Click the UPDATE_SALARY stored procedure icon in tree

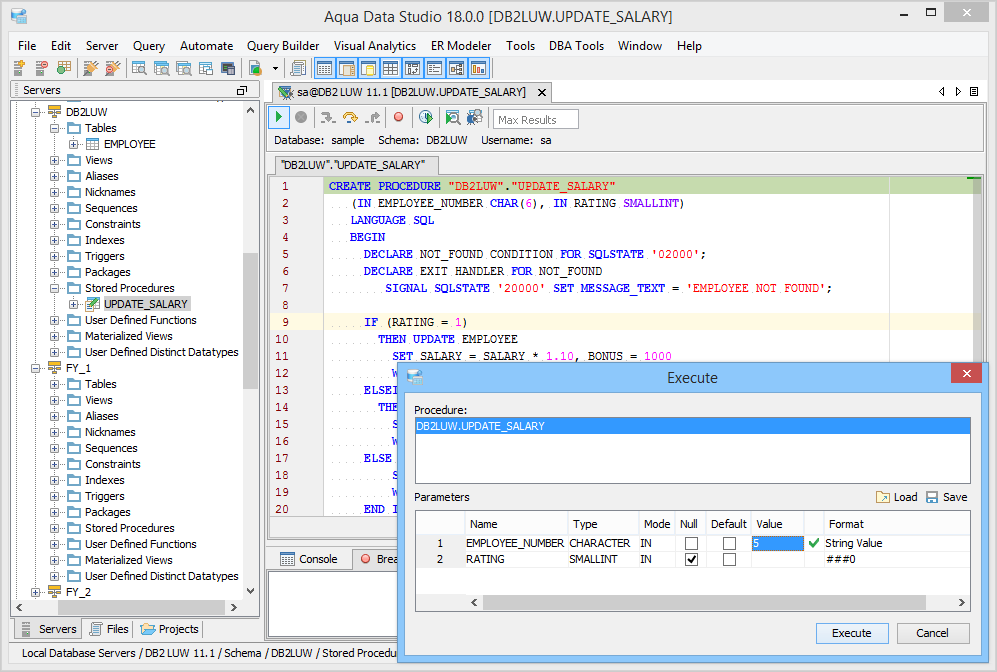(93, 304)
